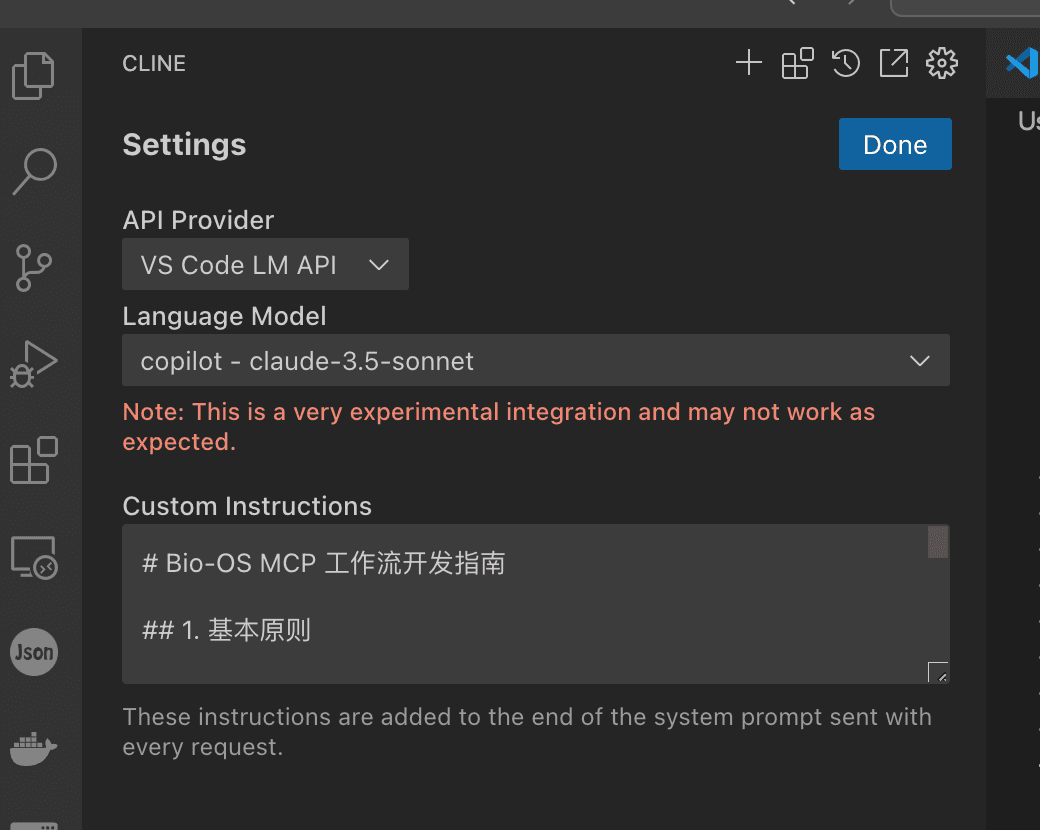
Task: Start a new Cline task with plus icon
Action: [749, 63]
